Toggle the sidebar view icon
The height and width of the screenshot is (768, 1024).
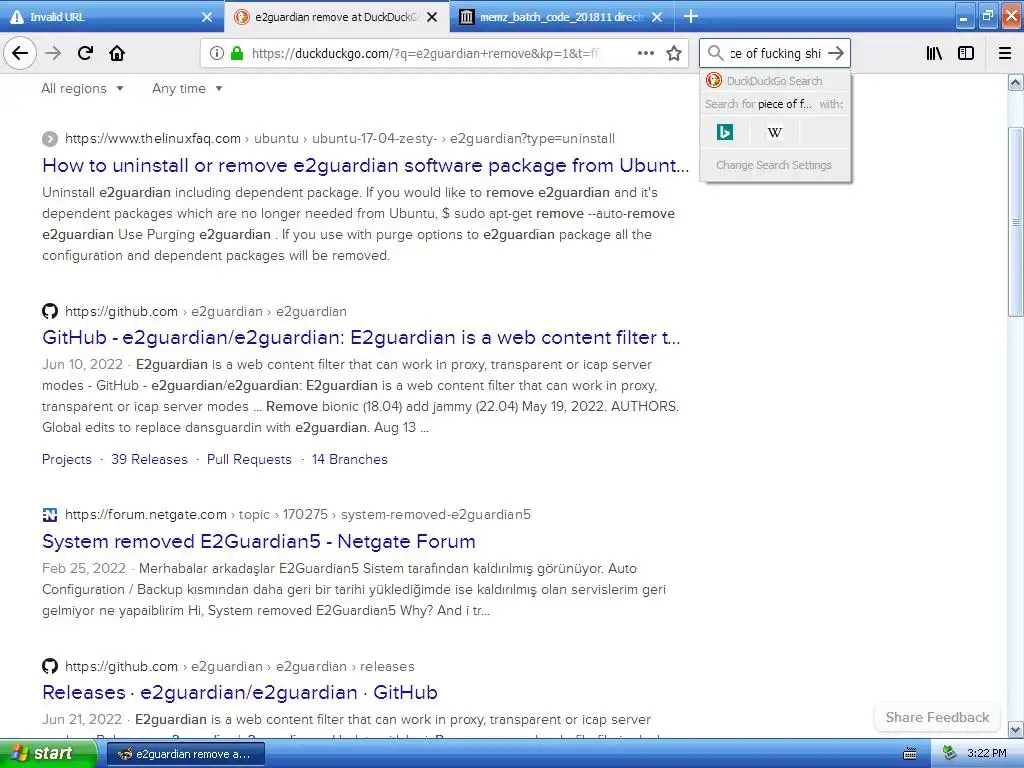tap(966, 53)
